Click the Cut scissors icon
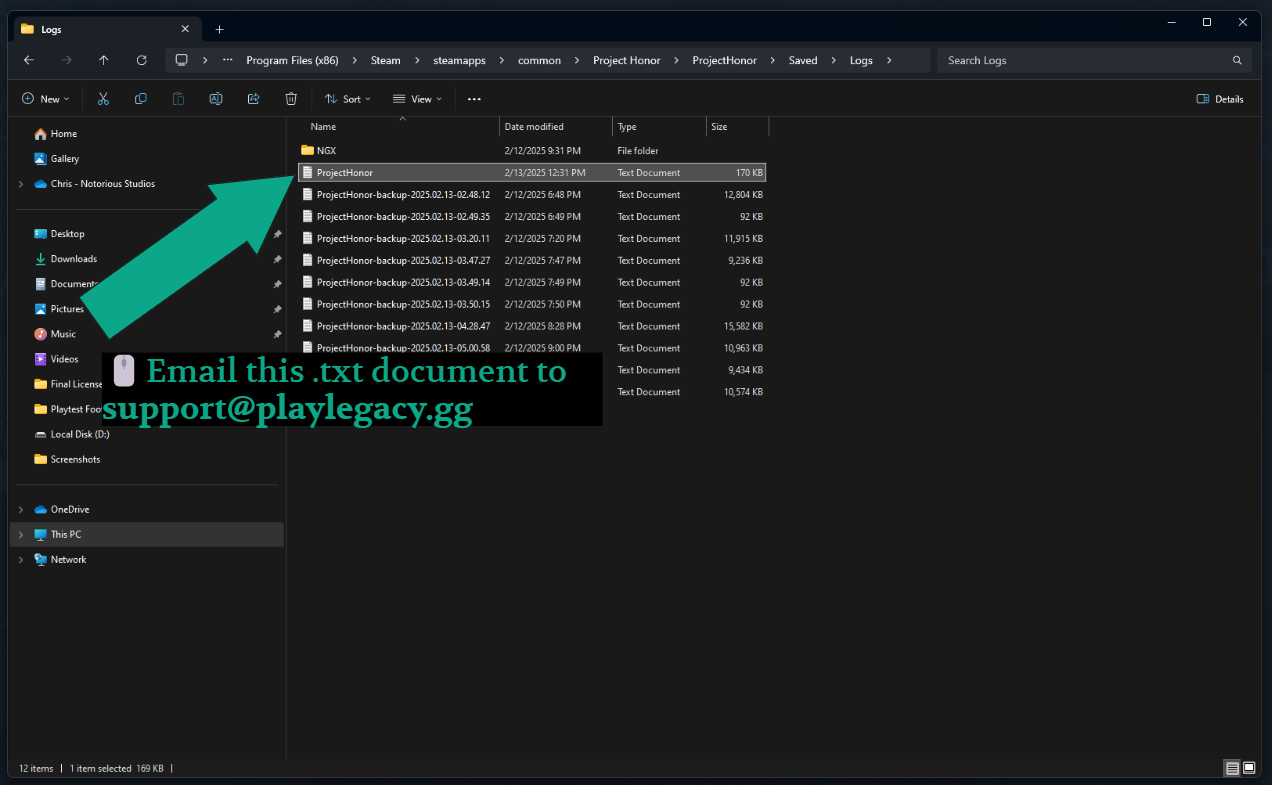 (x=103, y=99)
